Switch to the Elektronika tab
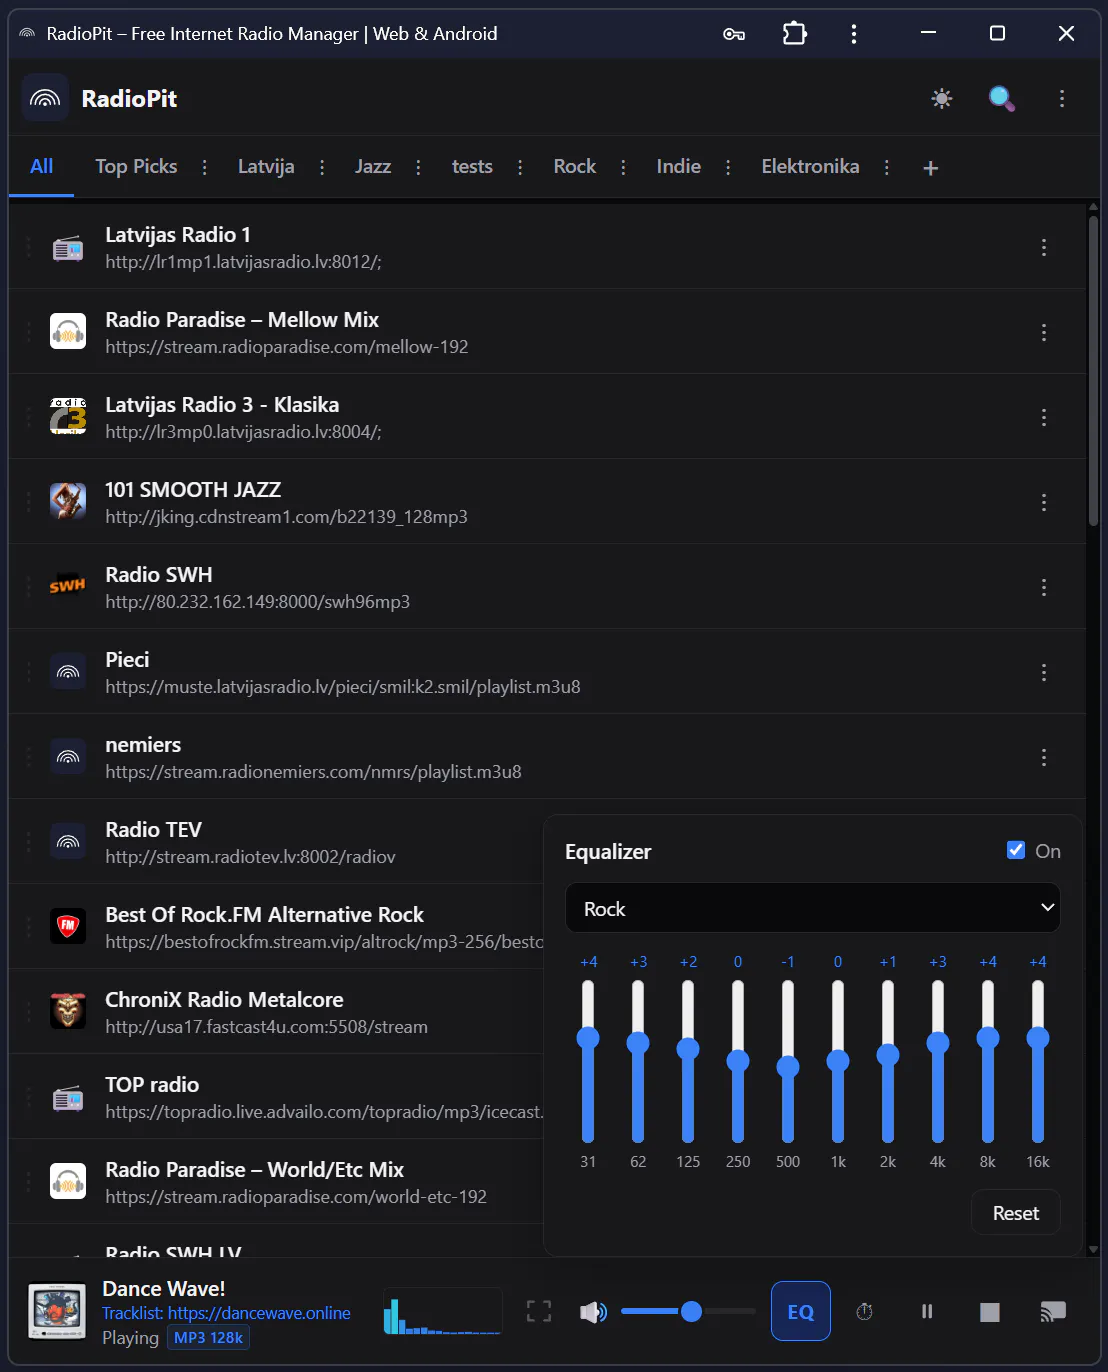Screen dimensions: 1108x1372 [810, 166]
